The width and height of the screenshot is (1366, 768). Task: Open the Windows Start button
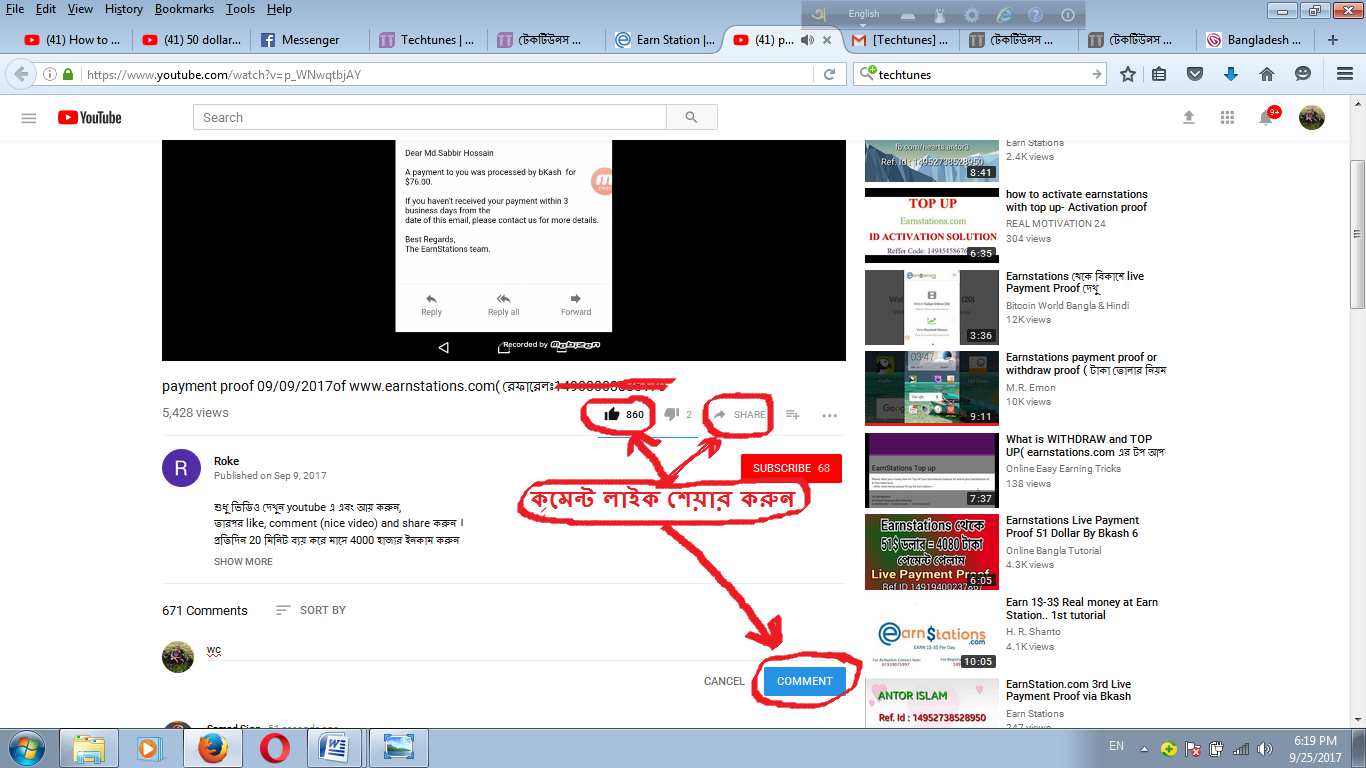tap(26, 748)
